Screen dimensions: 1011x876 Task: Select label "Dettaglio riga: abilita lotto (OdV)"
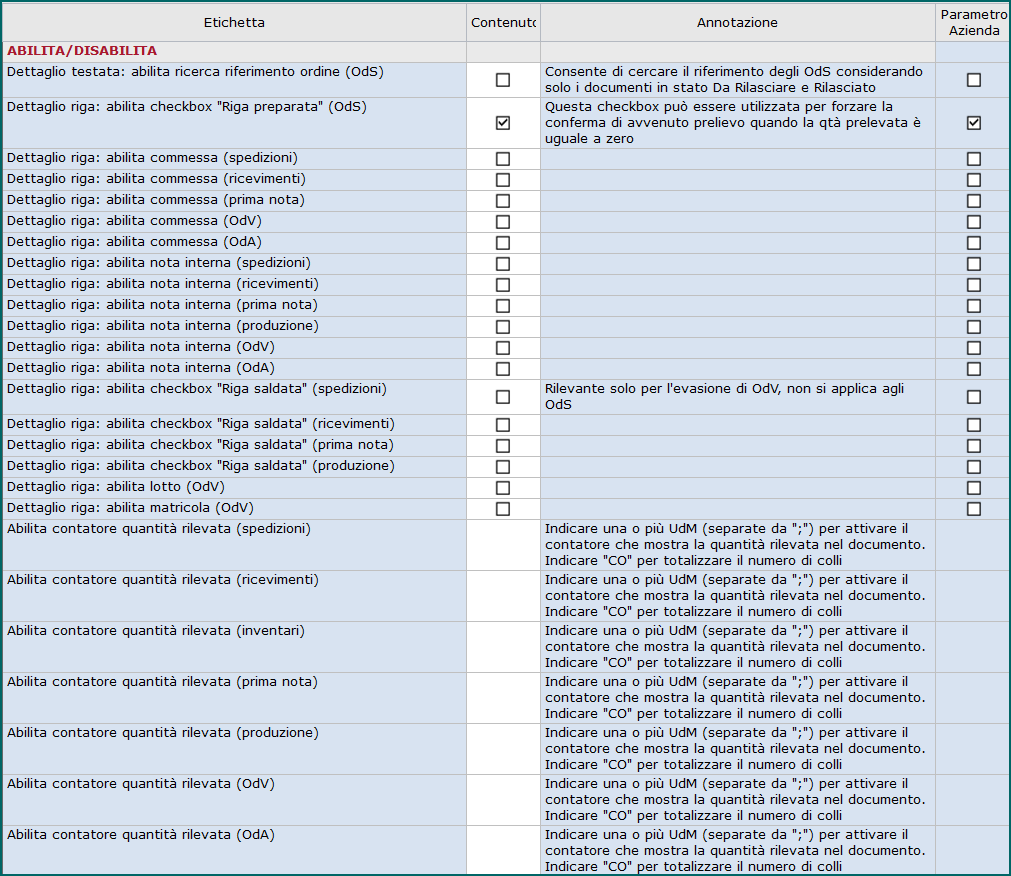116,487
